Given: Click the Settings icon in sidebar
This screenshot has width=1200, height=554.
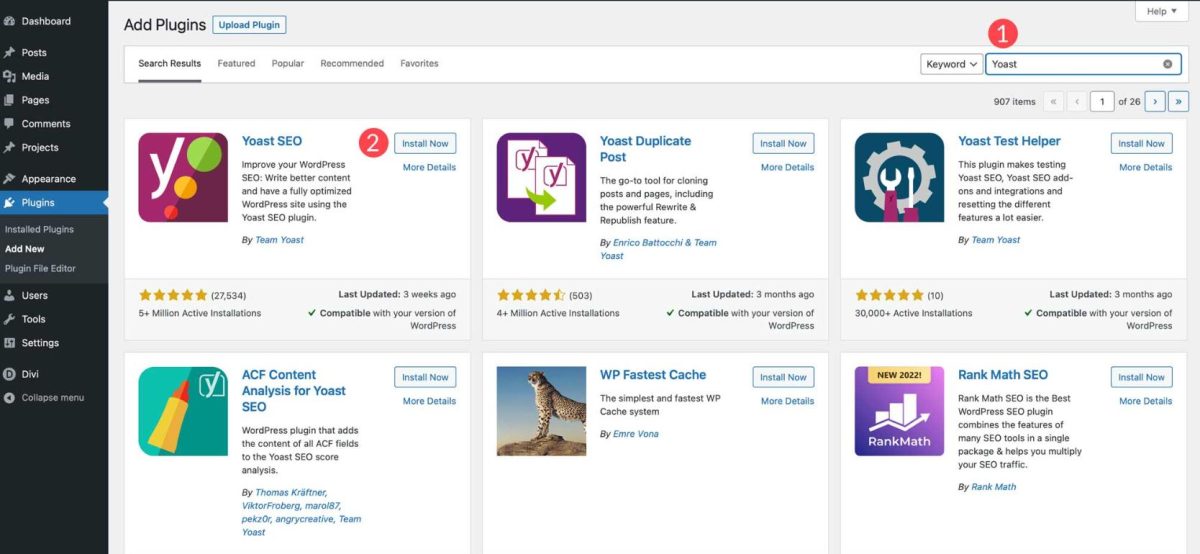Looking at the screenshot, I should (10, 343).
